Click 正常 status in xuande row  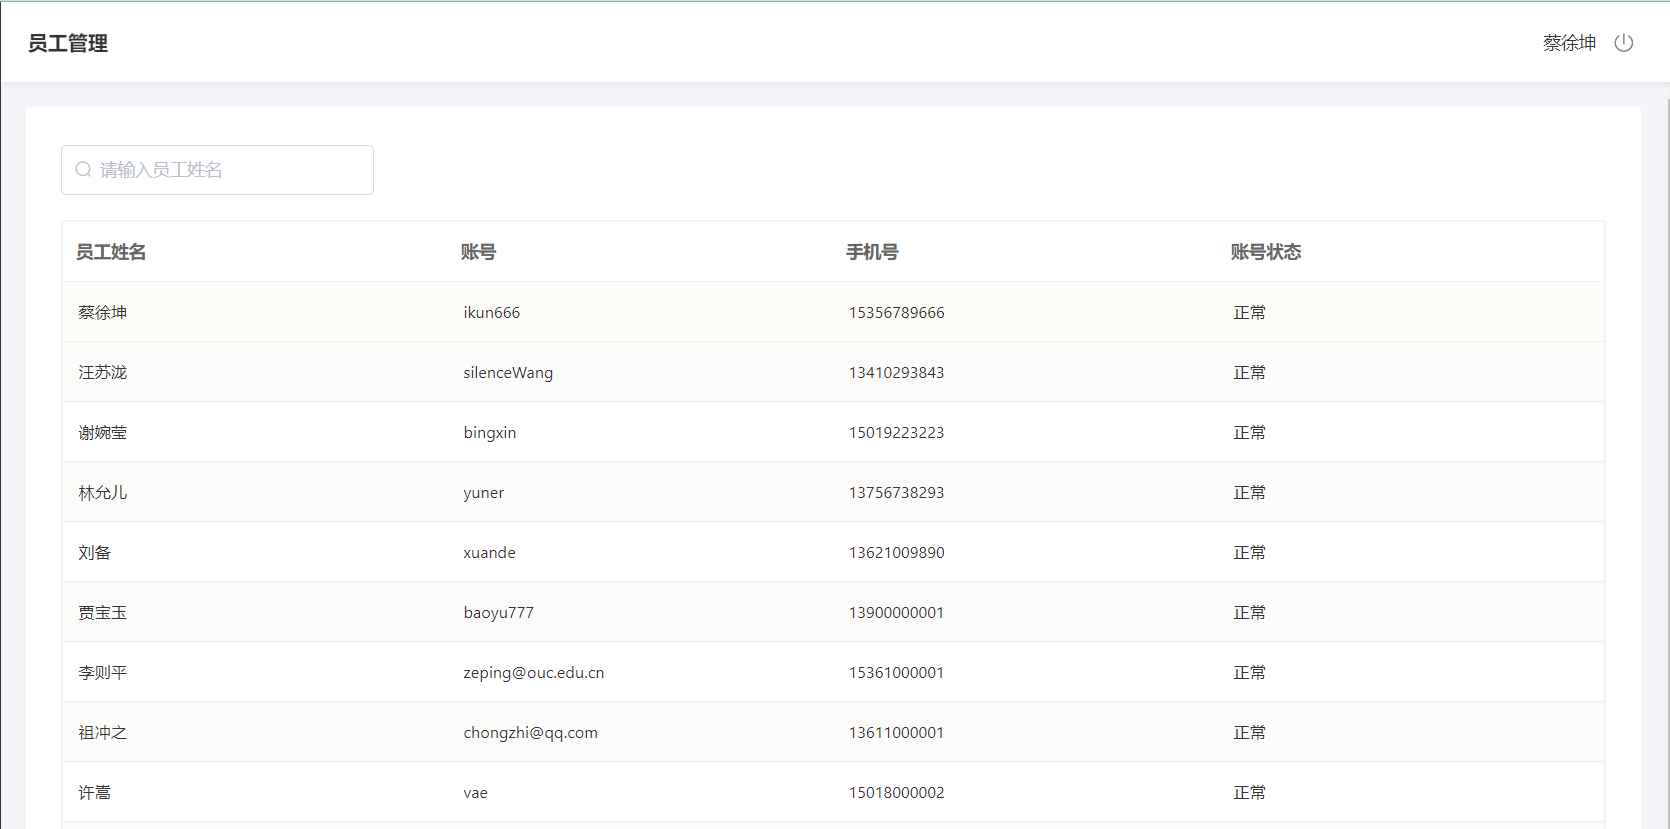coord(1250,553)
